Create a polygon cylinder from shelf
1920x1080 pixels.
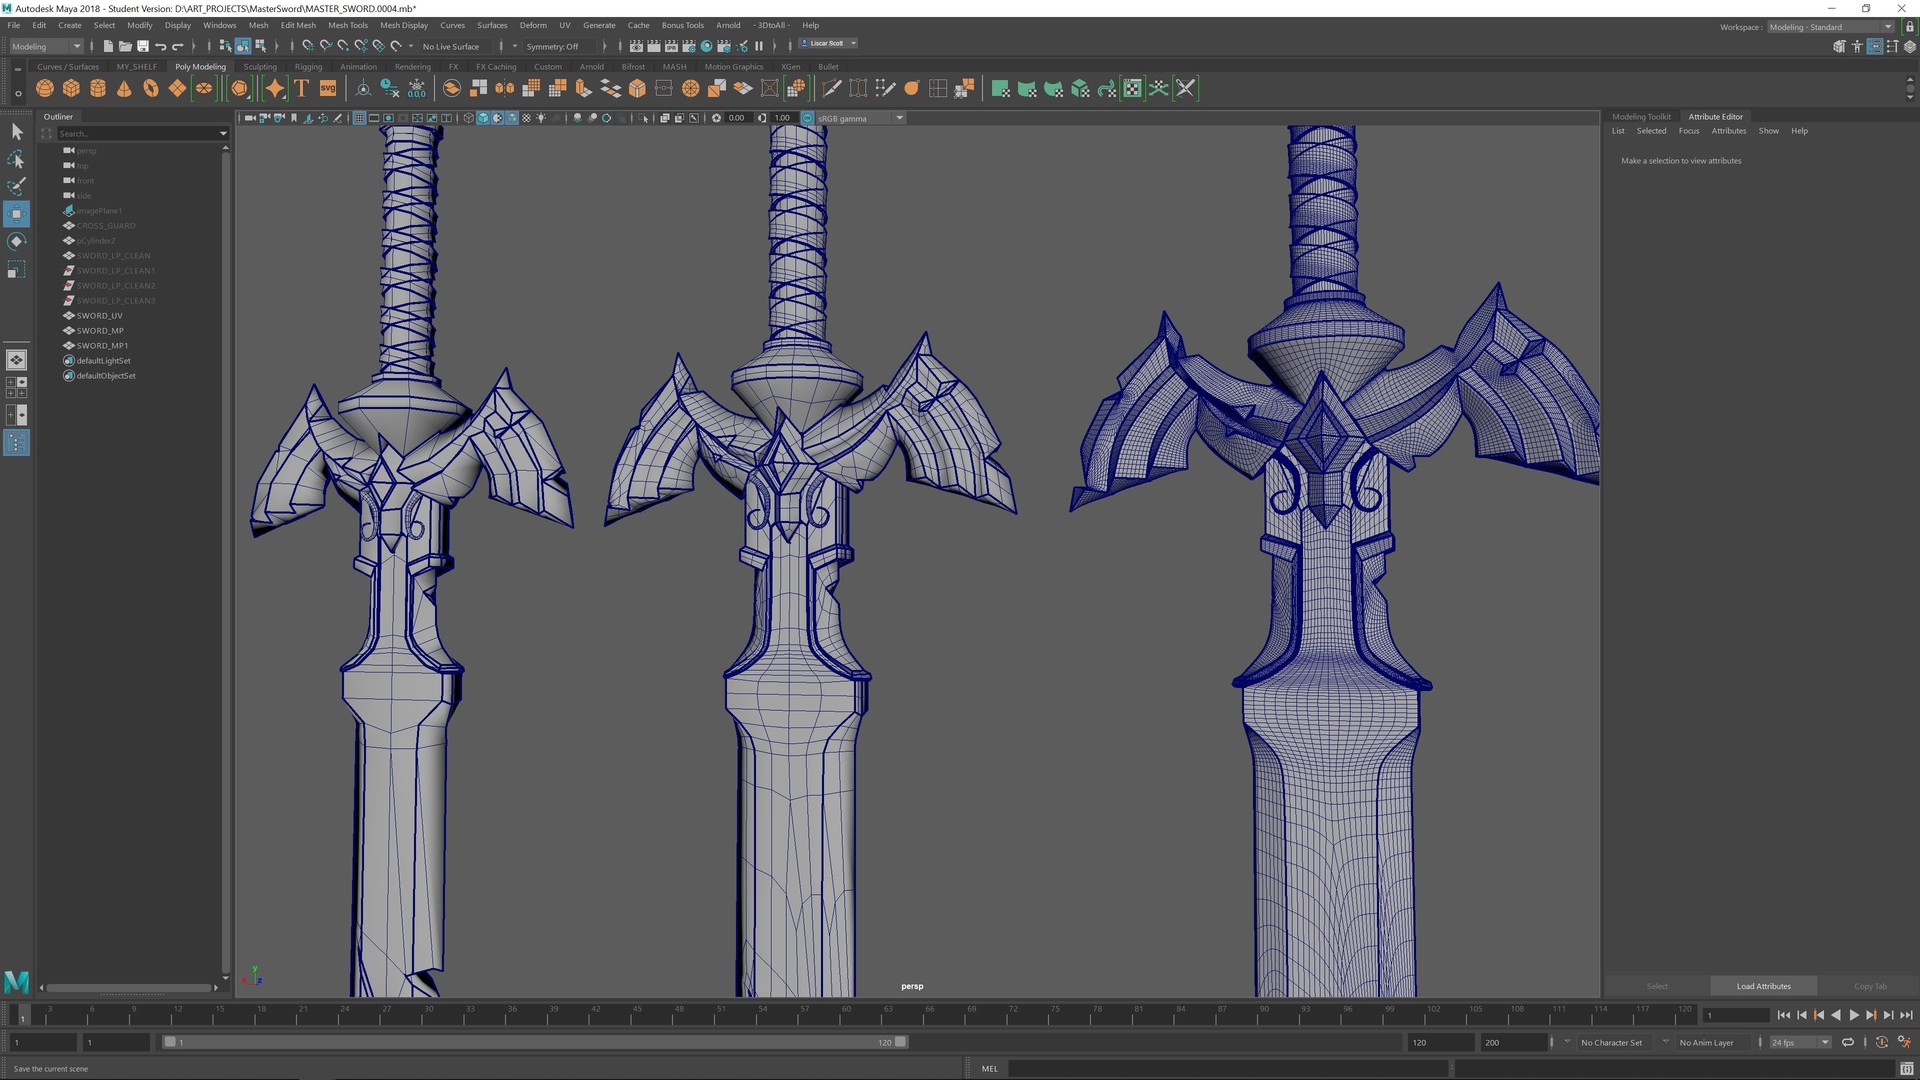[98, 89]
